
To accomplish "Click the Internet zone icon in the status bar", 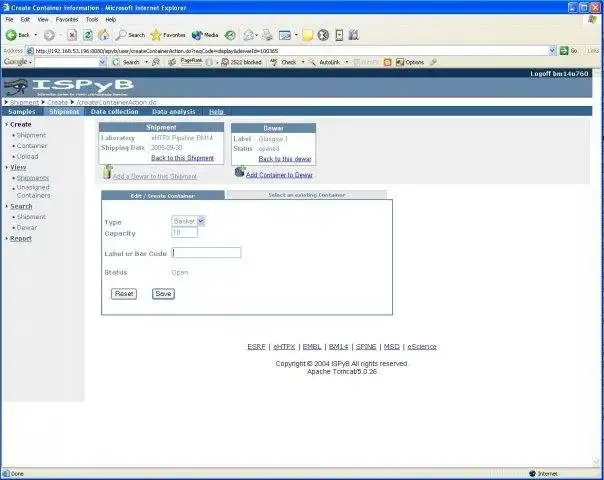I will pos(532,473).
